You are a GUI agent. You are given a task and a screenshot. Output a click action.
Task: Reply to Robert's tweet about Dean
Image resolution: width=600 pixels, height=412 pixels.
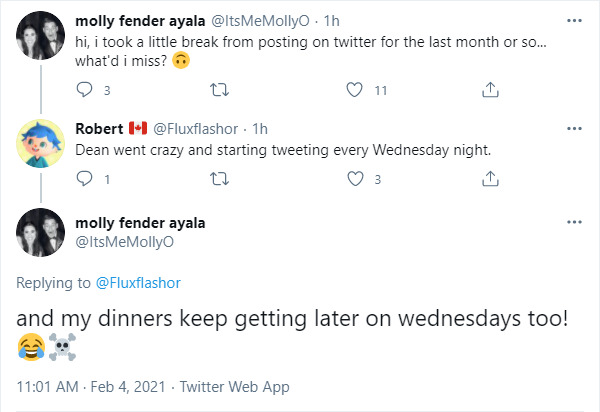(84, 179)
